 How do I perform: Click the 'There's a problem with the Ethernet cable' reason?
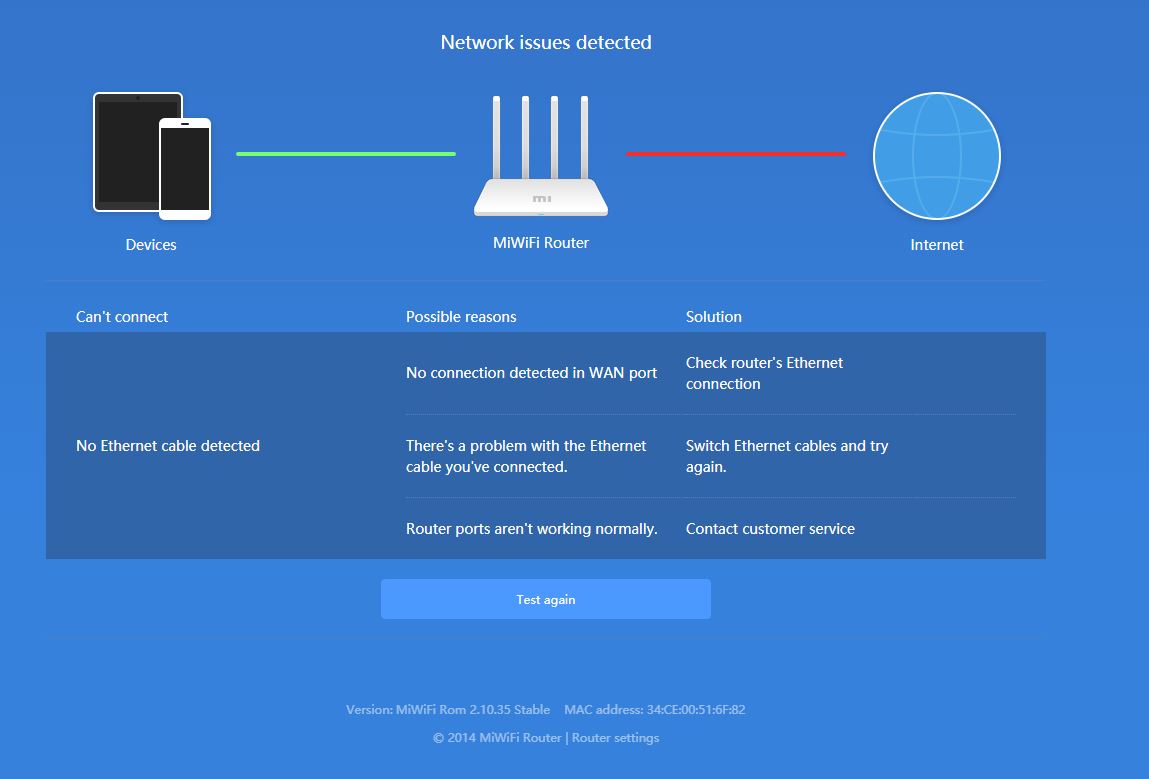pyautogui.click(x=526, y=456)
